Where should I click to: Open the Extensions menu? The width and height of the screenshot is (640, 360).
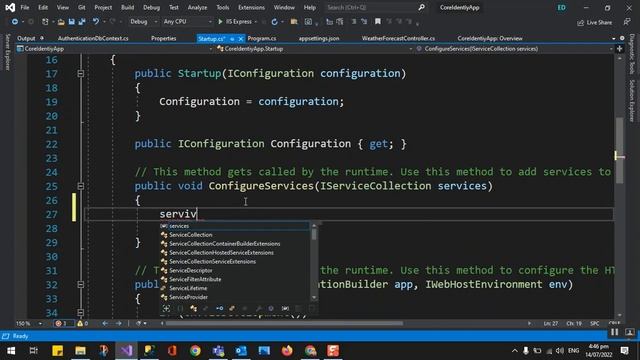pyautogui.click(x=251, y=7)
